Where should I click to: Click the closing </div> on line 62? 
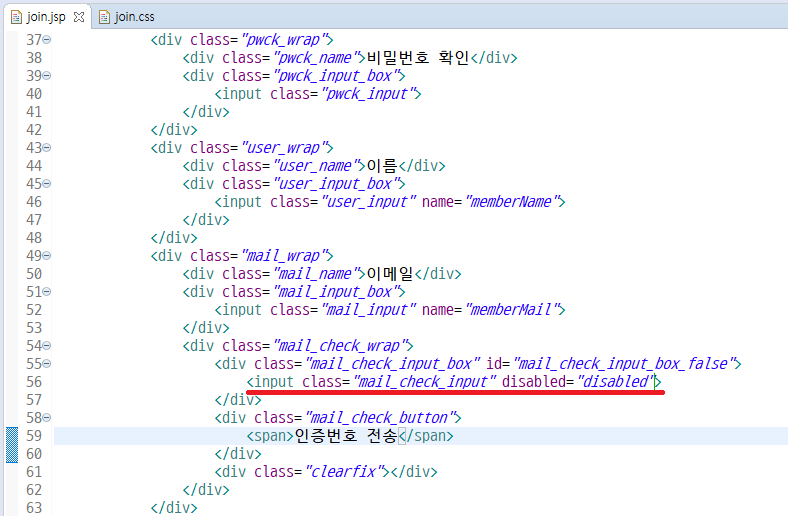(206, 490)
